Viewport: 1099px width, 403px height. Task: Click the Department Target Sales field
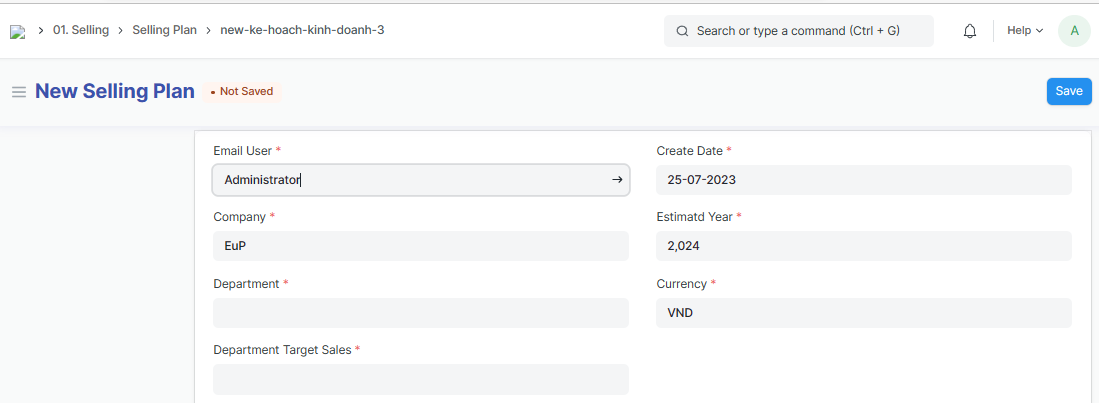click(x=420, y=379)
